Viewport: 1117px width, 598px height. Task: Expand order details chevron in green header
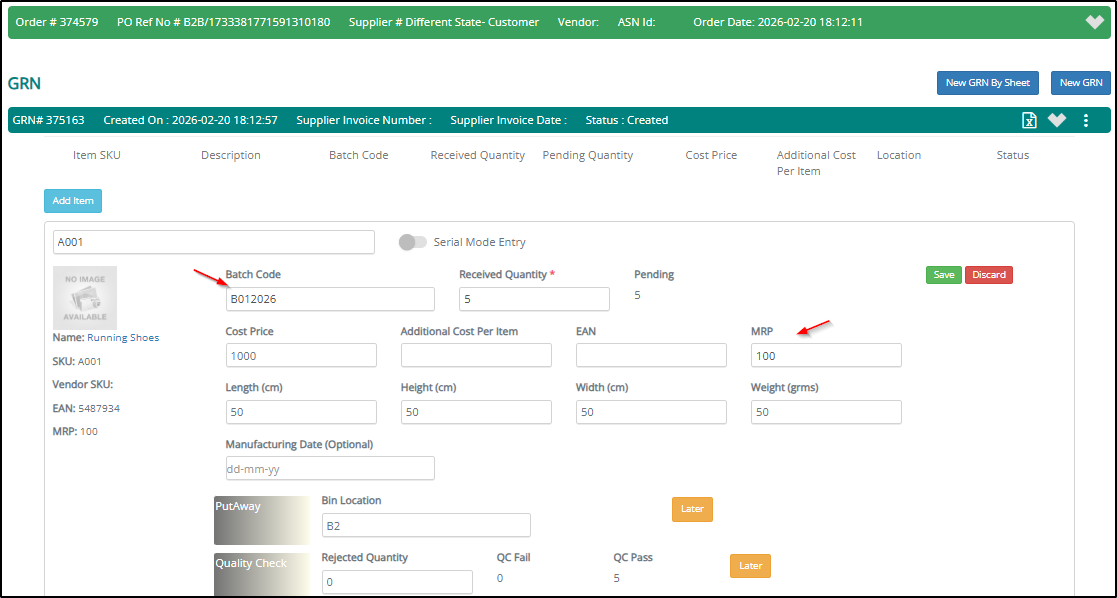point(1095,22)
